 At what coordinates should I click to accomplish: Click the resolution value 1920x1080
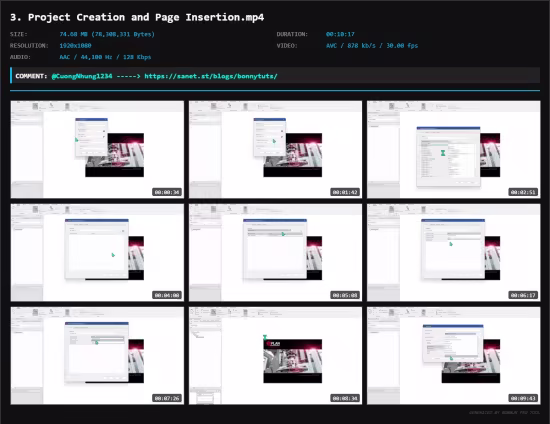click(x=75, y=46)
